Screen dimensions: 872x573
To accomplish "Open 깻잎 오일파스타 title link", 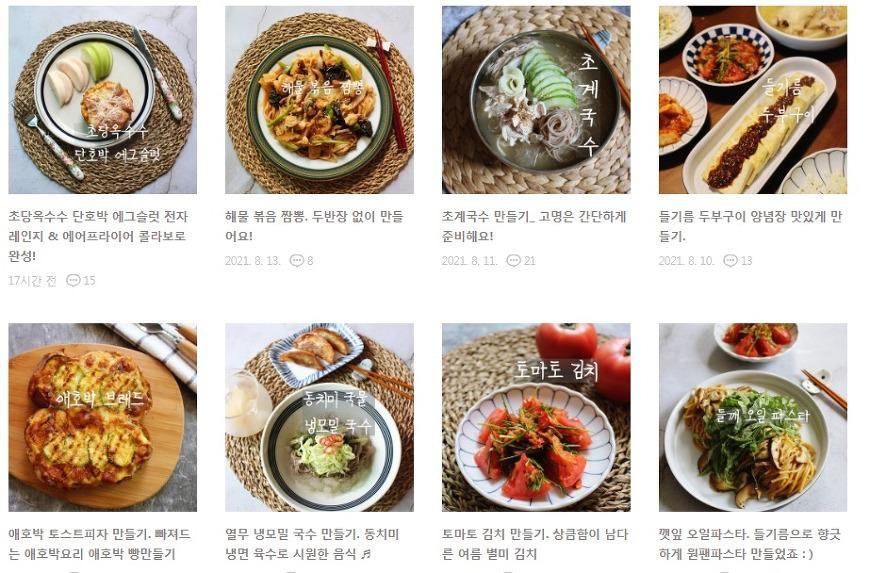I will [x=750, y=544].
